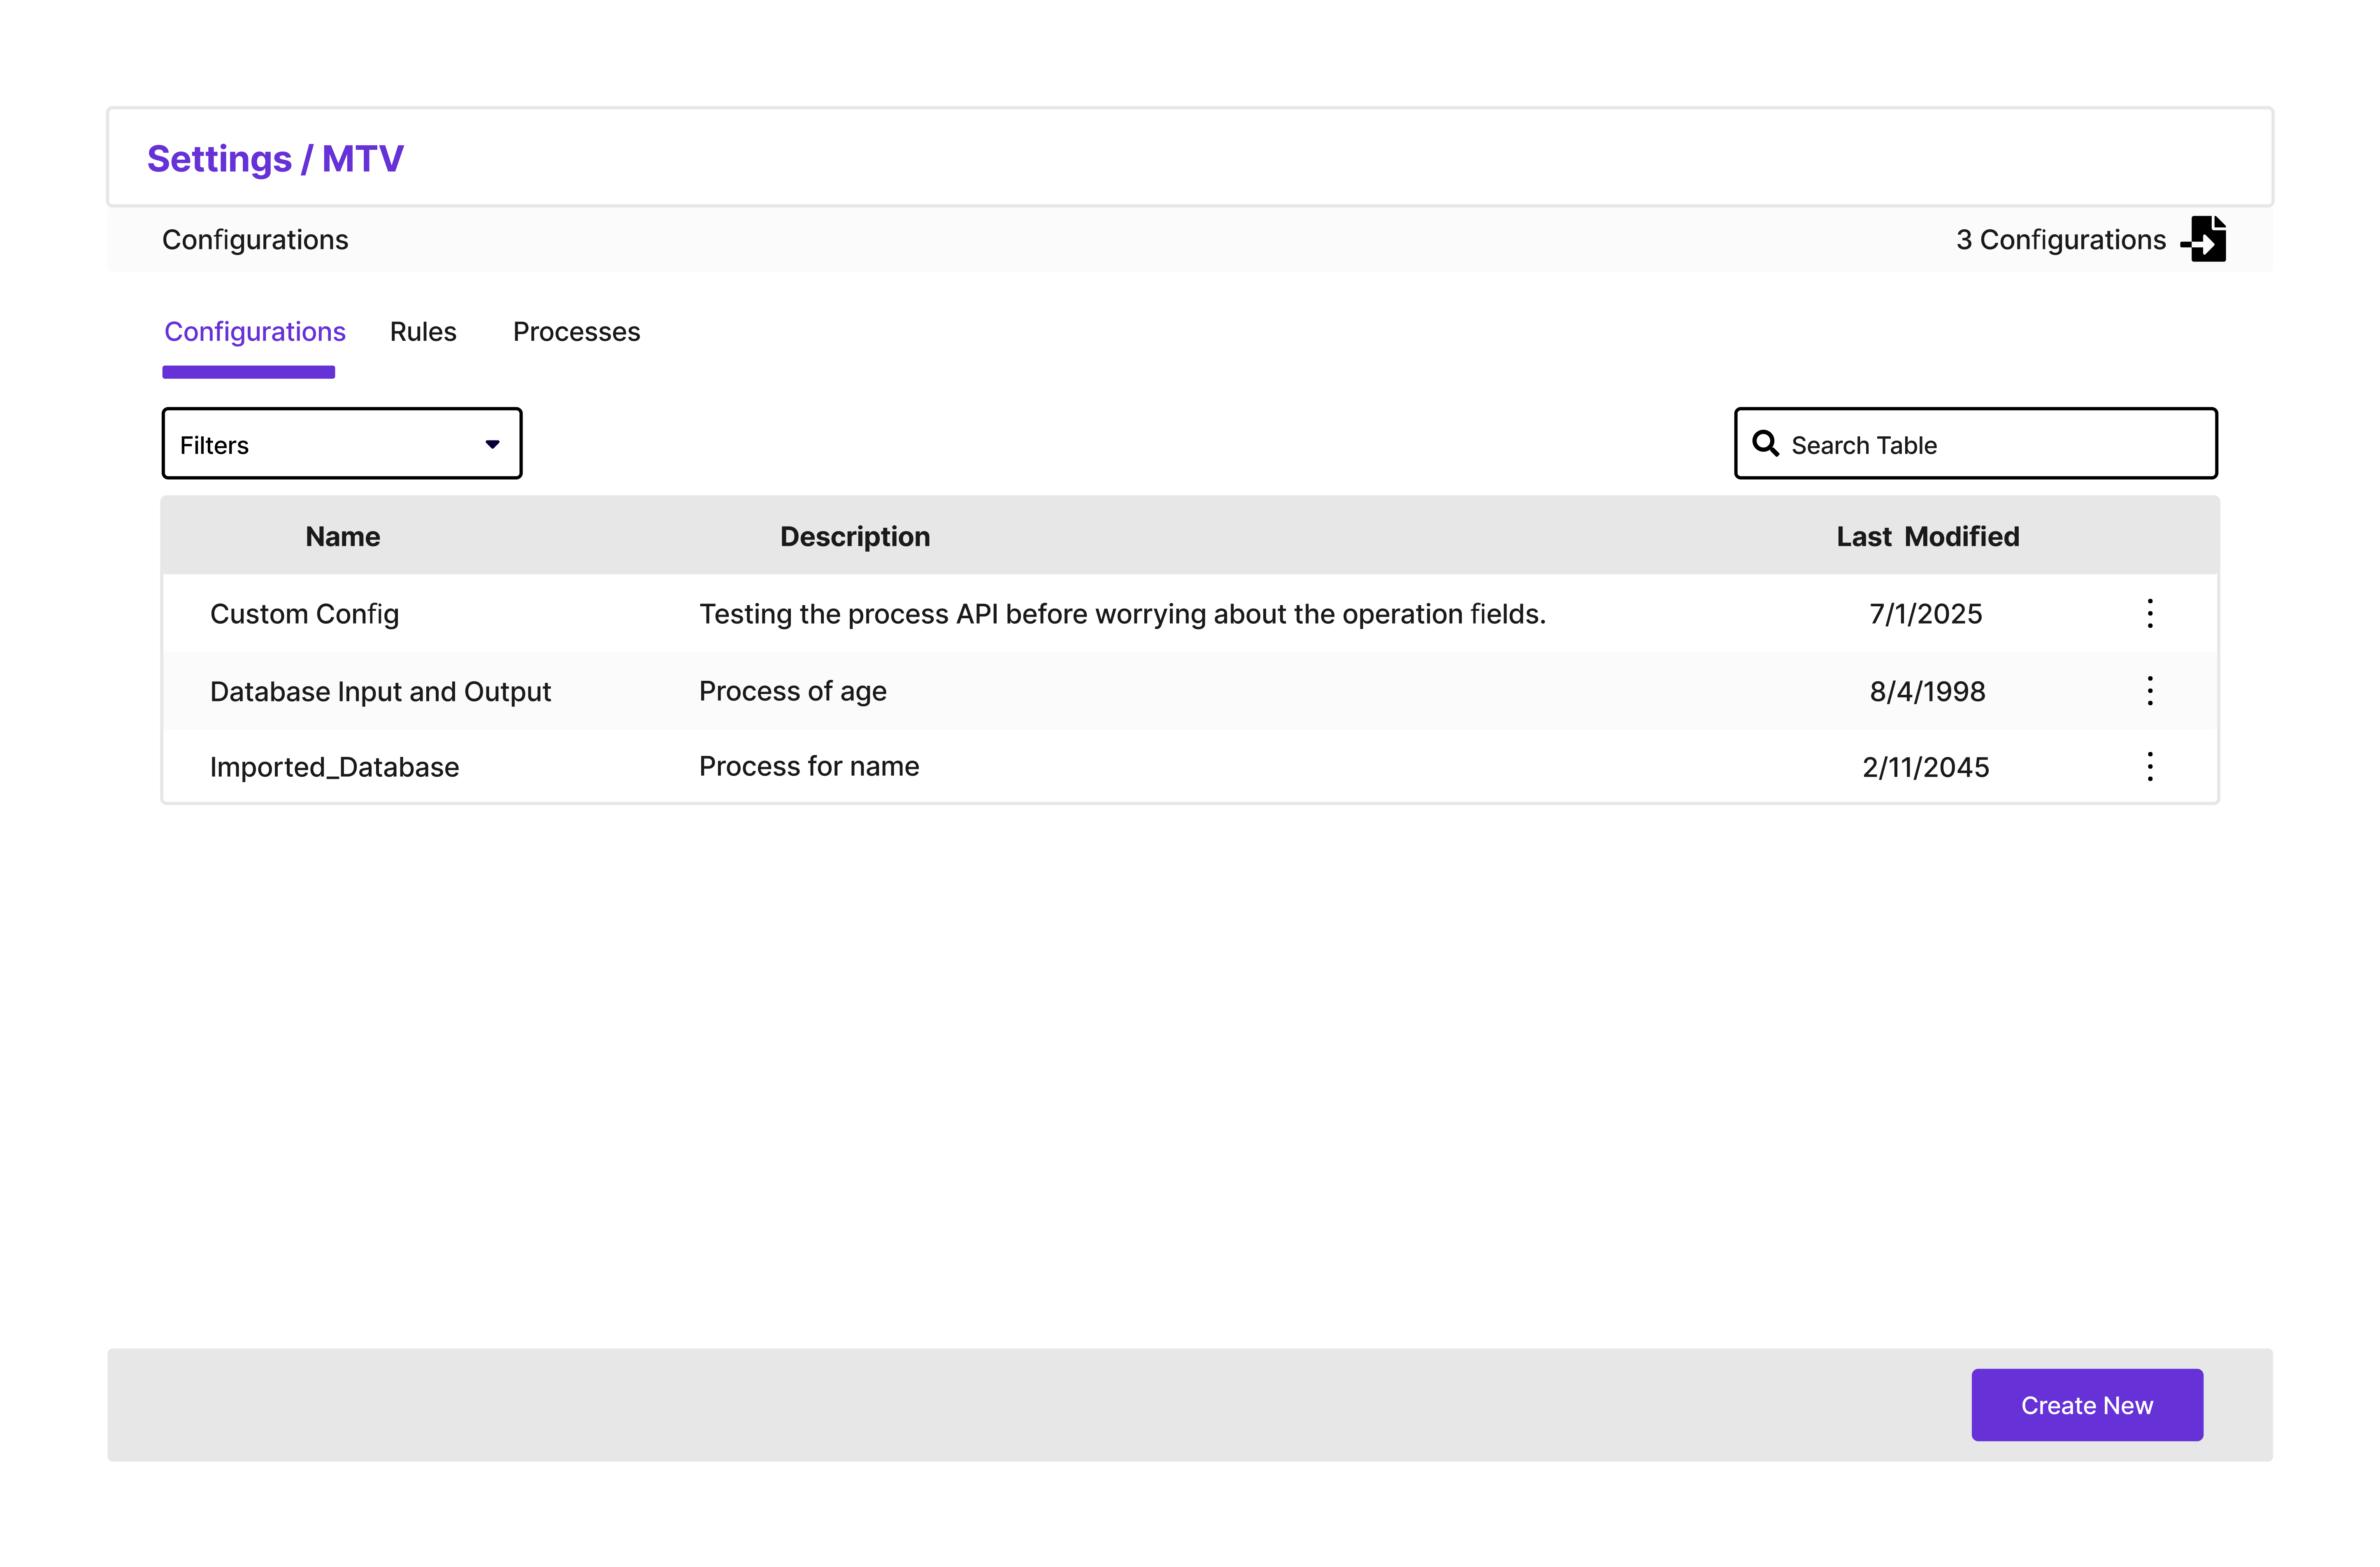This screenshot has height=1567, width=2380.
Task: Sort by the Name column header
Action: (342, 537)
